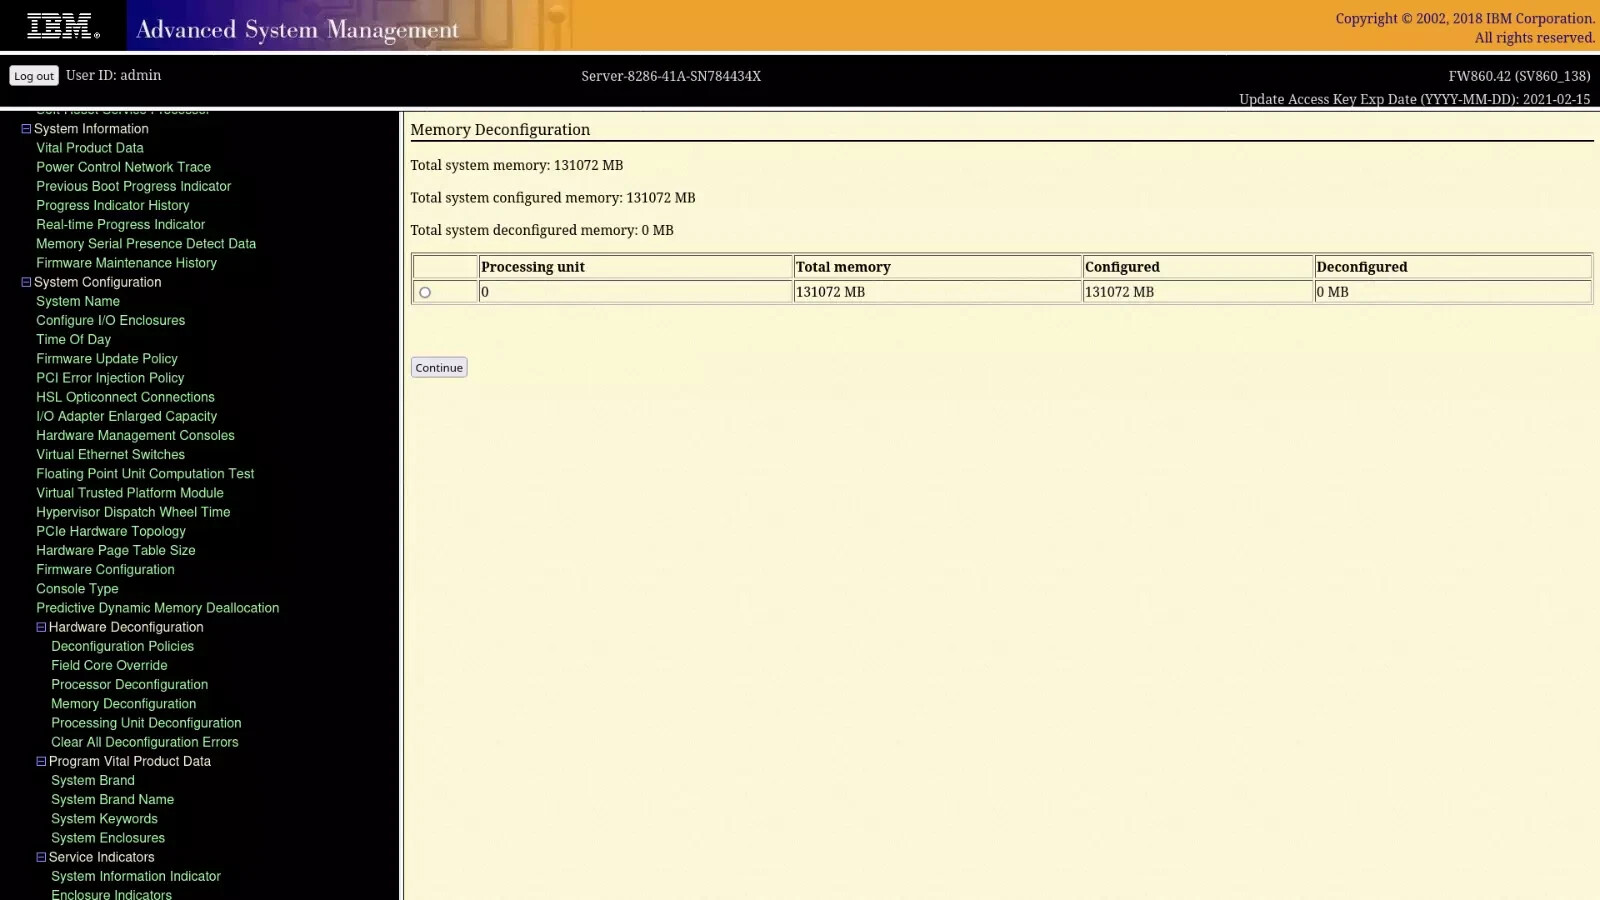Select processing unit 0 radio button
Viewport: 1600px width, 900px height.
point(425,293)
